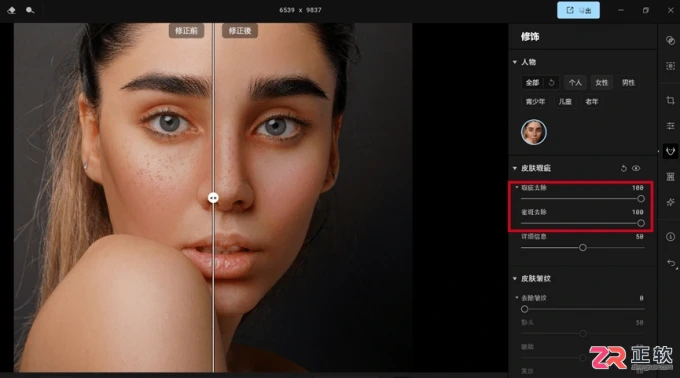Select the 老年 filter
The width and height of the screenshot is (680, 378).
pyautogui.click(x=592, y=101)
